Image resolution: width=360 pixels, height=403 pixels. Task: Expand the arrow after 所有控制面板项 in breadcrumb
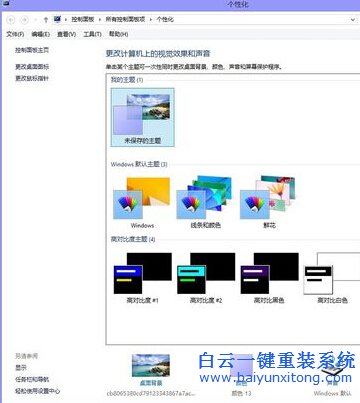click(x=151, y=20)
